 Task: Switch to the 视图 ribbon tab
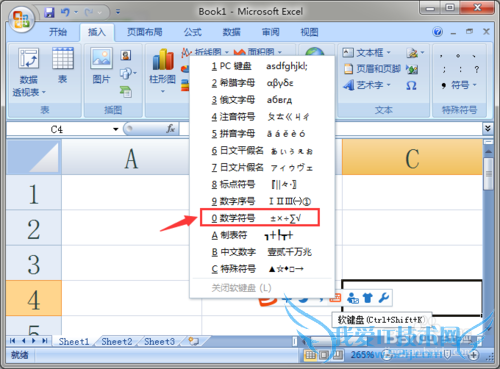(x=309, y=32)
